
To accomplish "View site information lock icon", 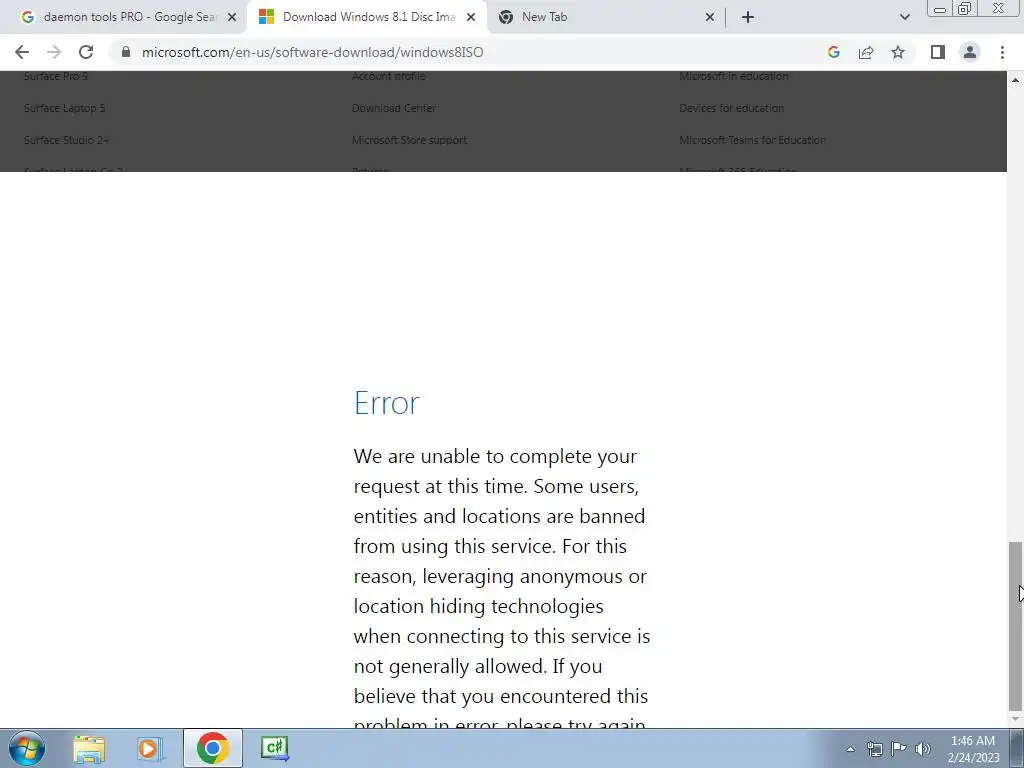I will (126, 52).
